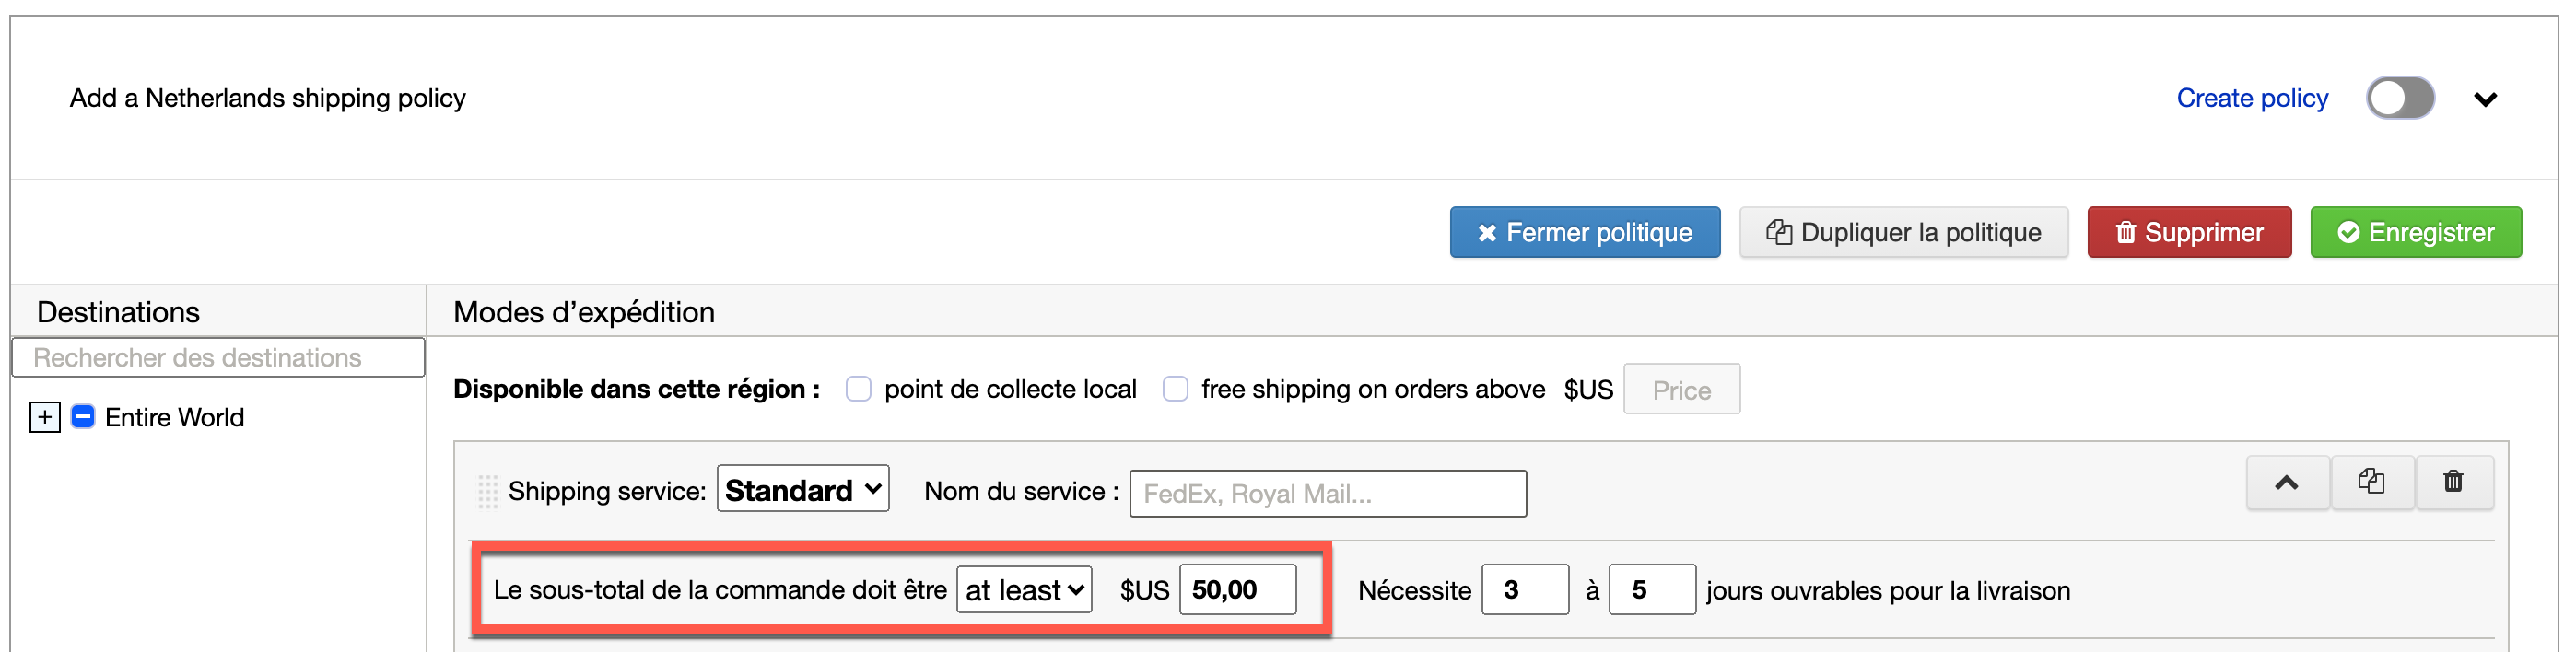The height and width of the screenshot is (652, 2576).
Task: Close policy with Fermer politique
Action: coord(1584,233)
